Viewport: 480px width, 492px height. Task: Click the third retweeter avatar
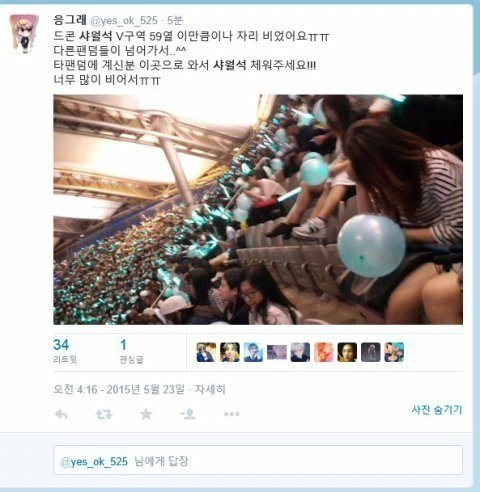point(253,352)
